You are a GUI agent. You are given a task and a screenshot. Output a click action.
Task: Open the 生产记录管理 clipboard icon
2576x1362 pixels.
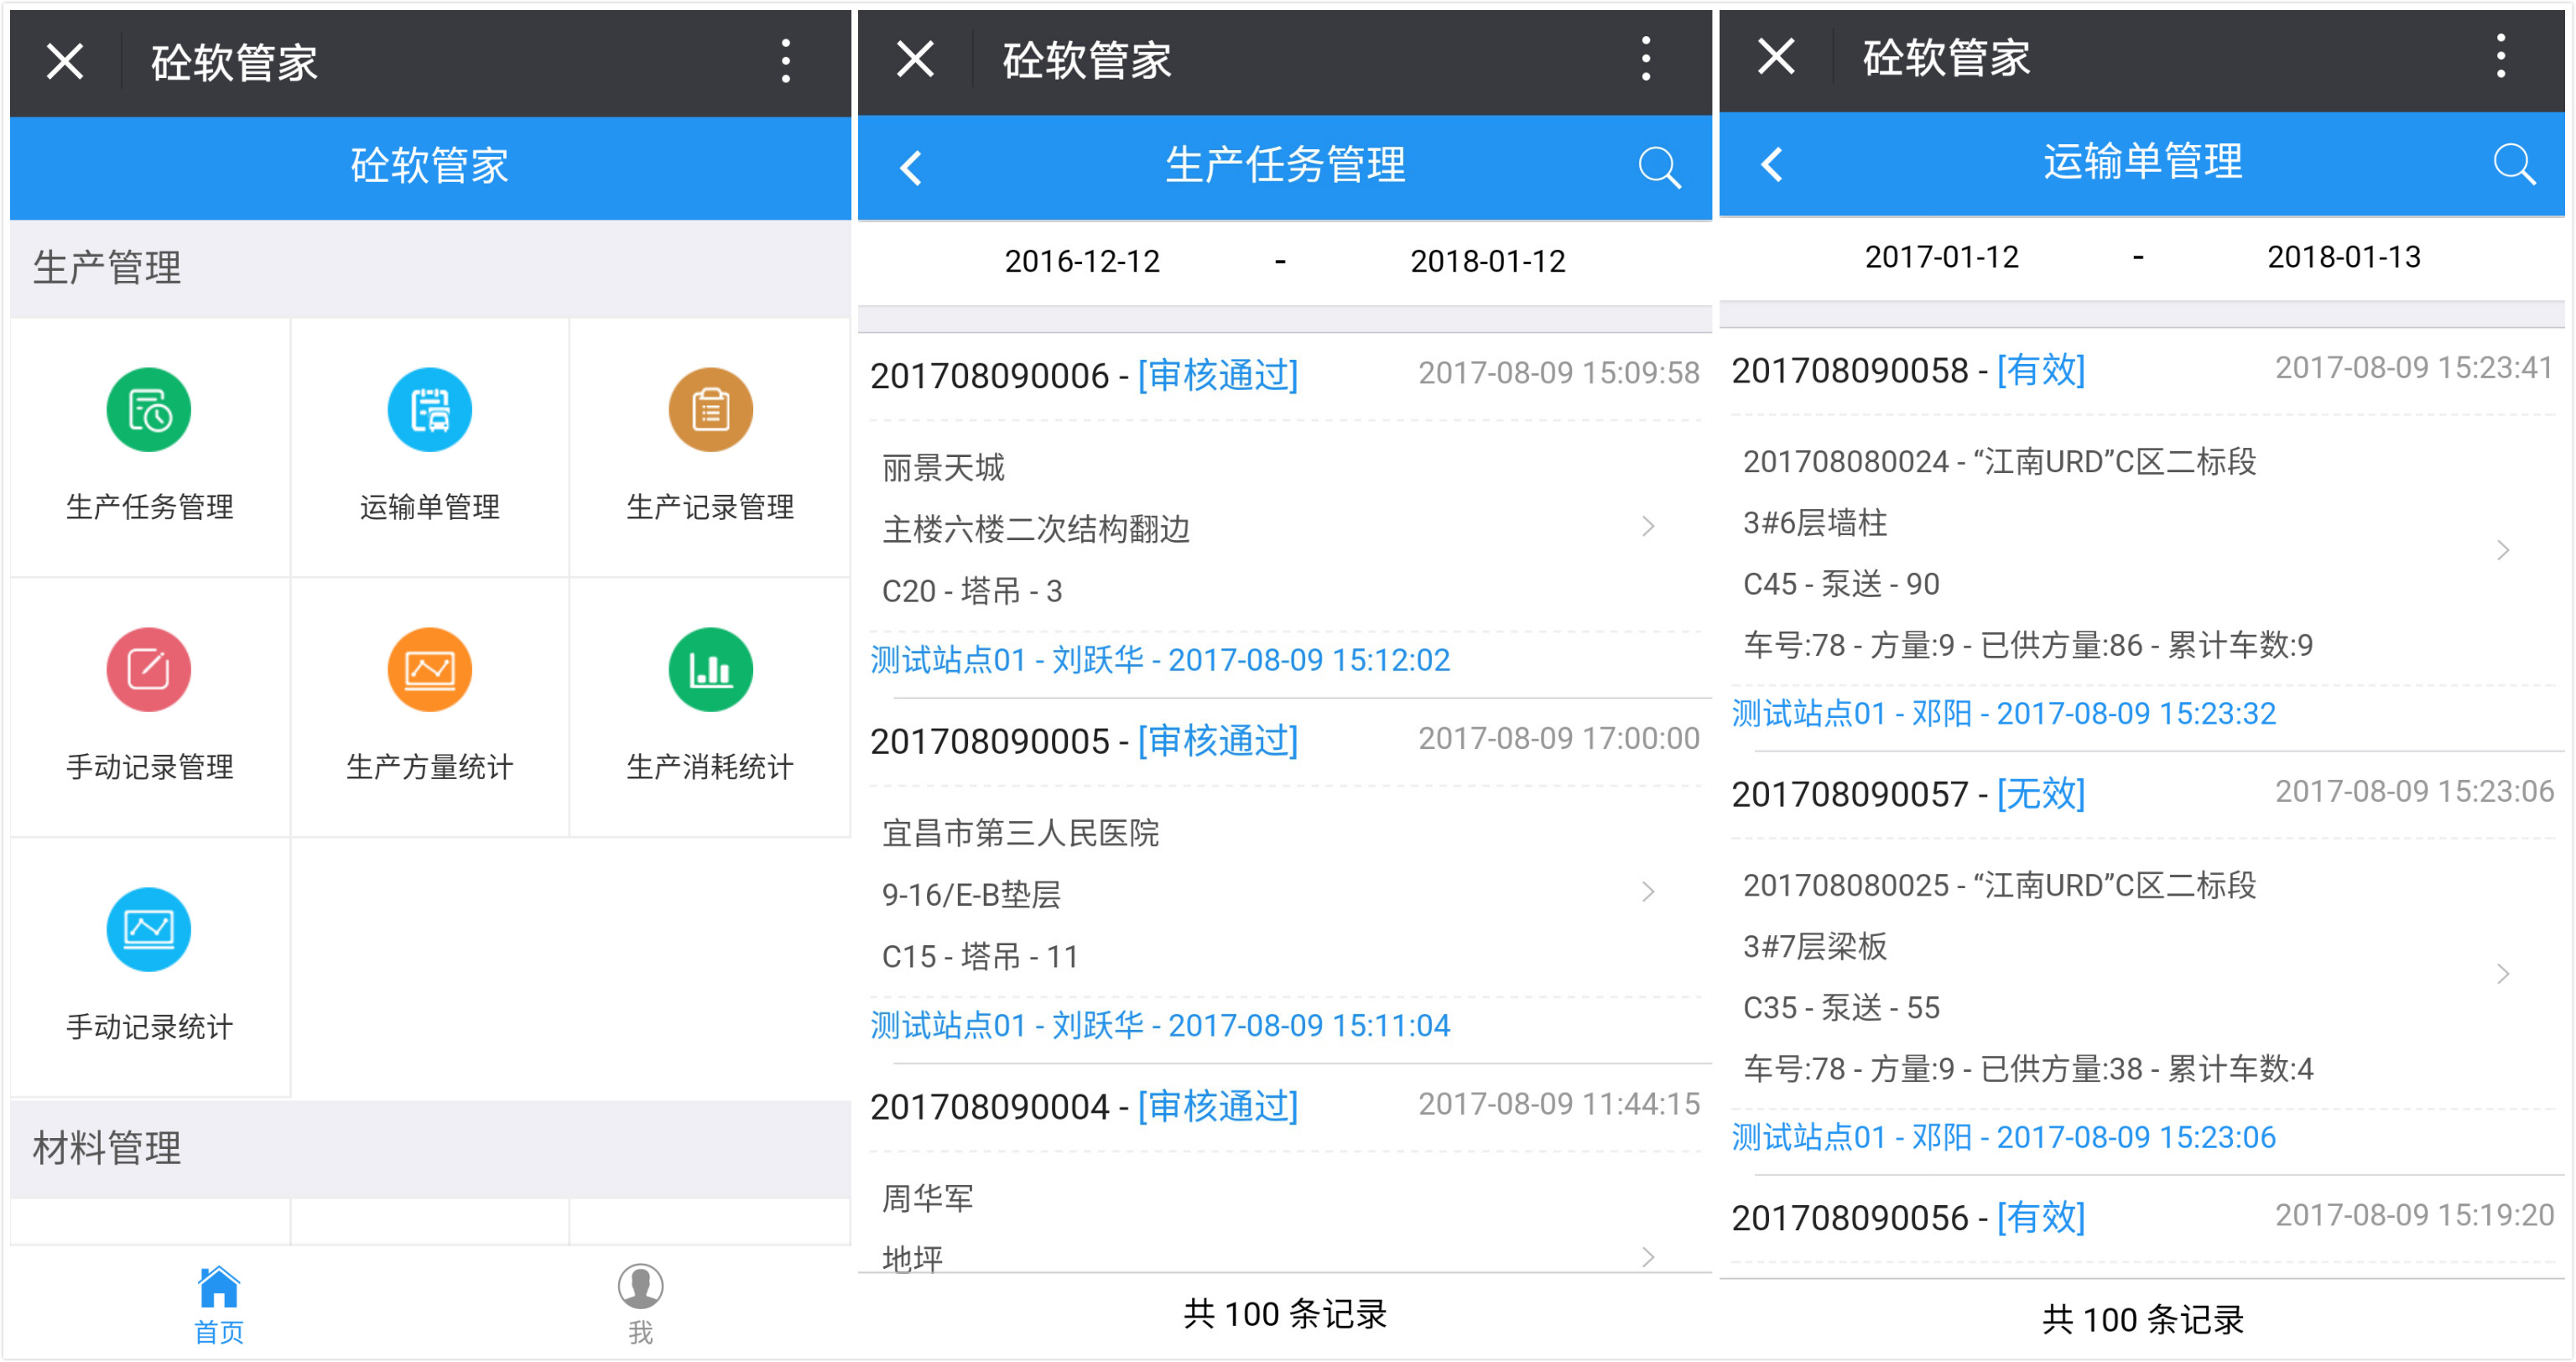point(710,410)
